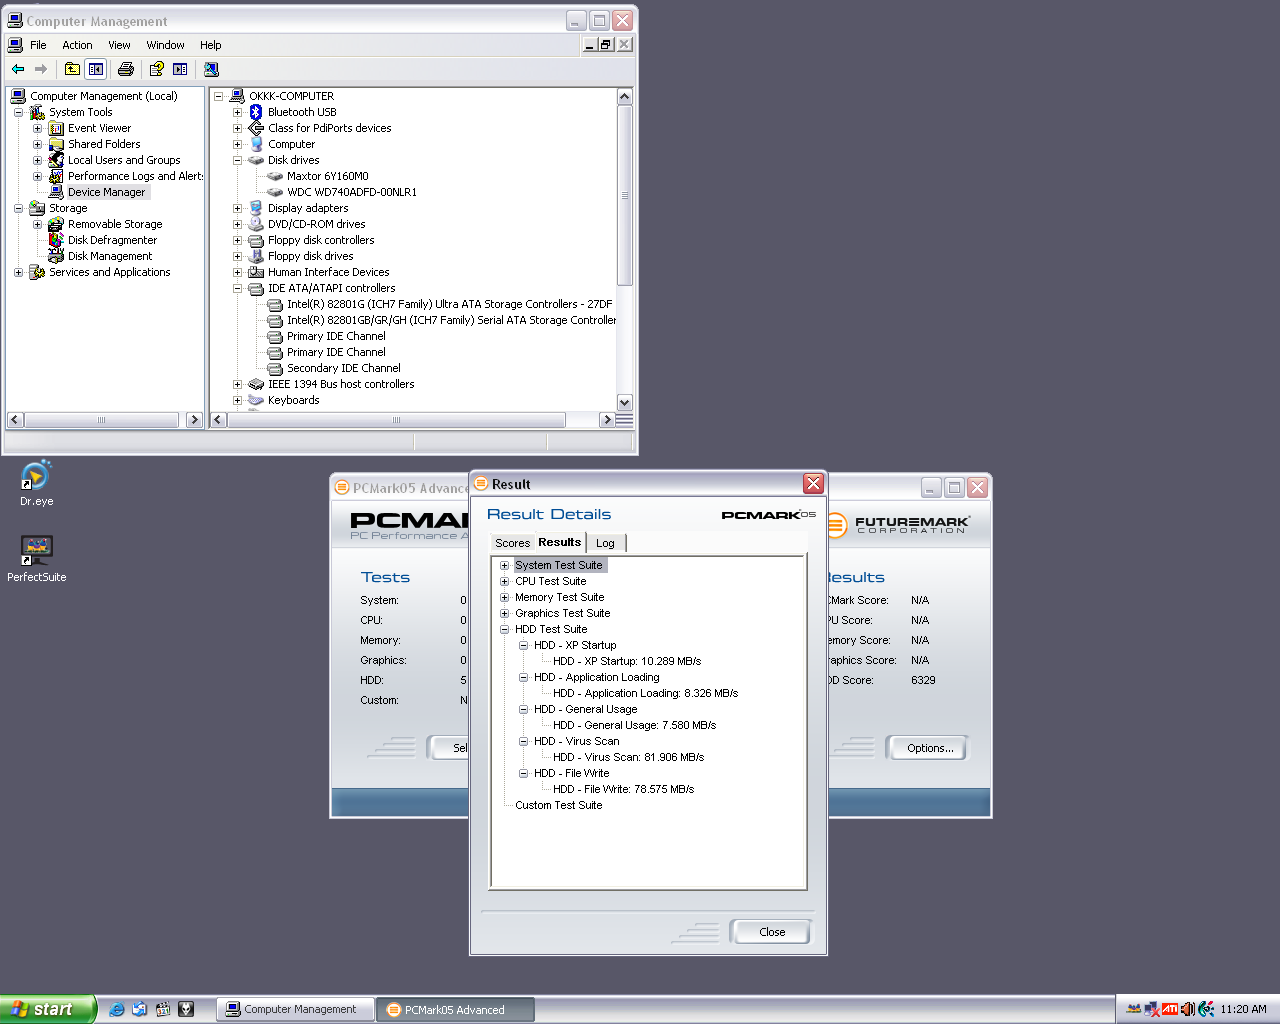Click the Close button in Result dialog

click(x=771, y=932)
